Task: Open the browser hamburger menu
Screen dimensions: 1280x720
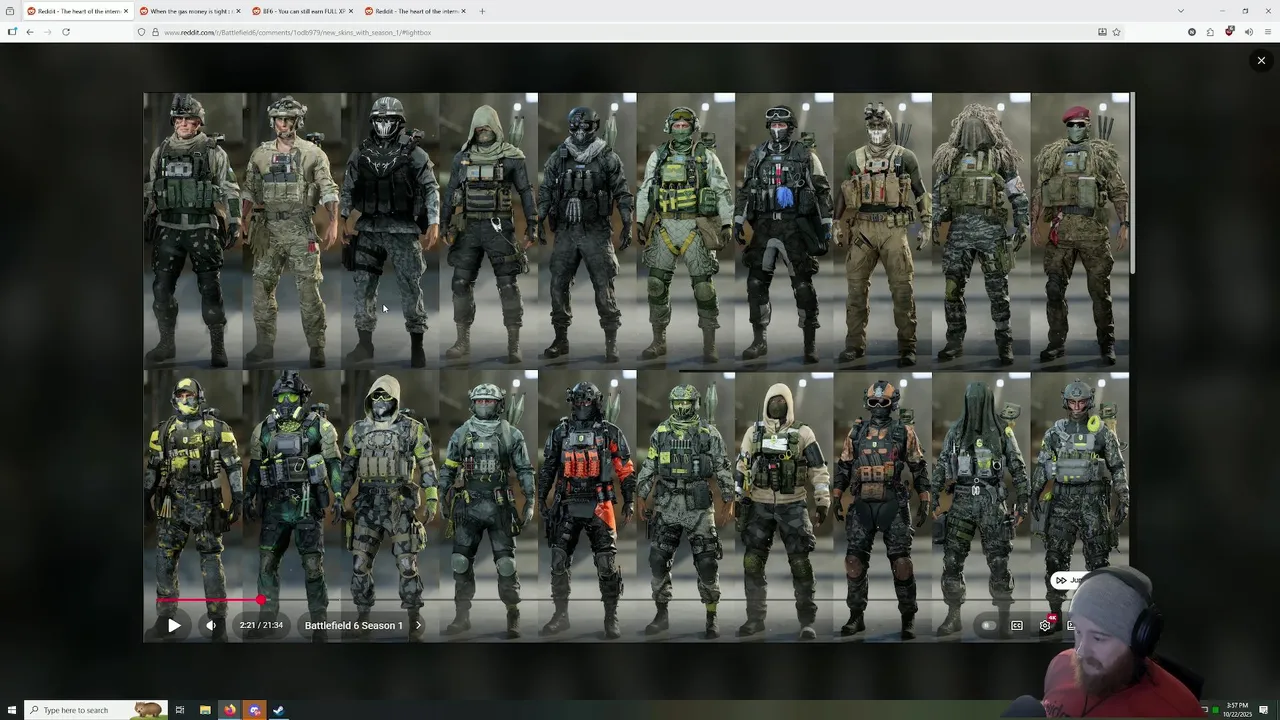Action: [x=1267, y=32]
